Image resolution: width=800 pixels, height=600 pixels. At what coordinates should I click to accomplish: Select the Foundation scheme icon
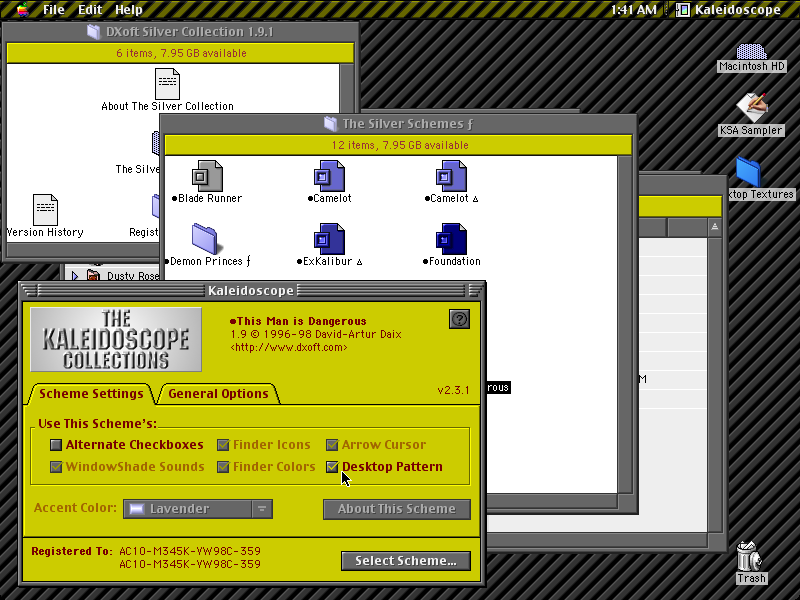tap(451, 239)
